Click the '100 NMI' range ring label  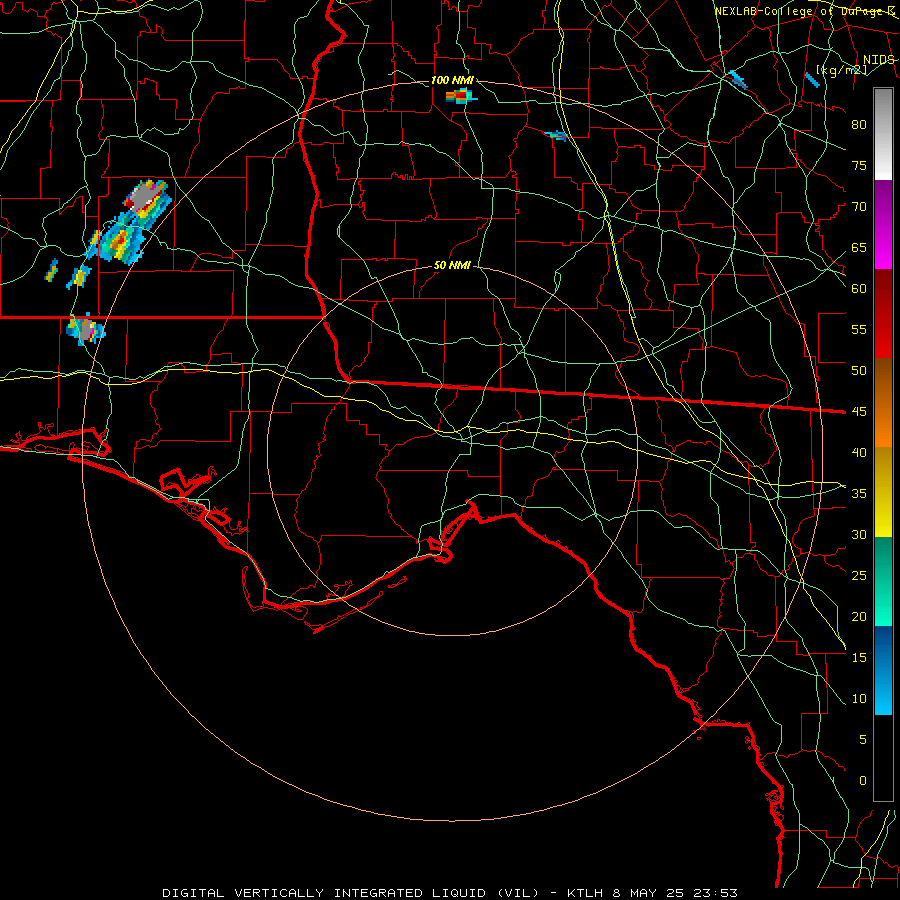[x=452, y=80]
